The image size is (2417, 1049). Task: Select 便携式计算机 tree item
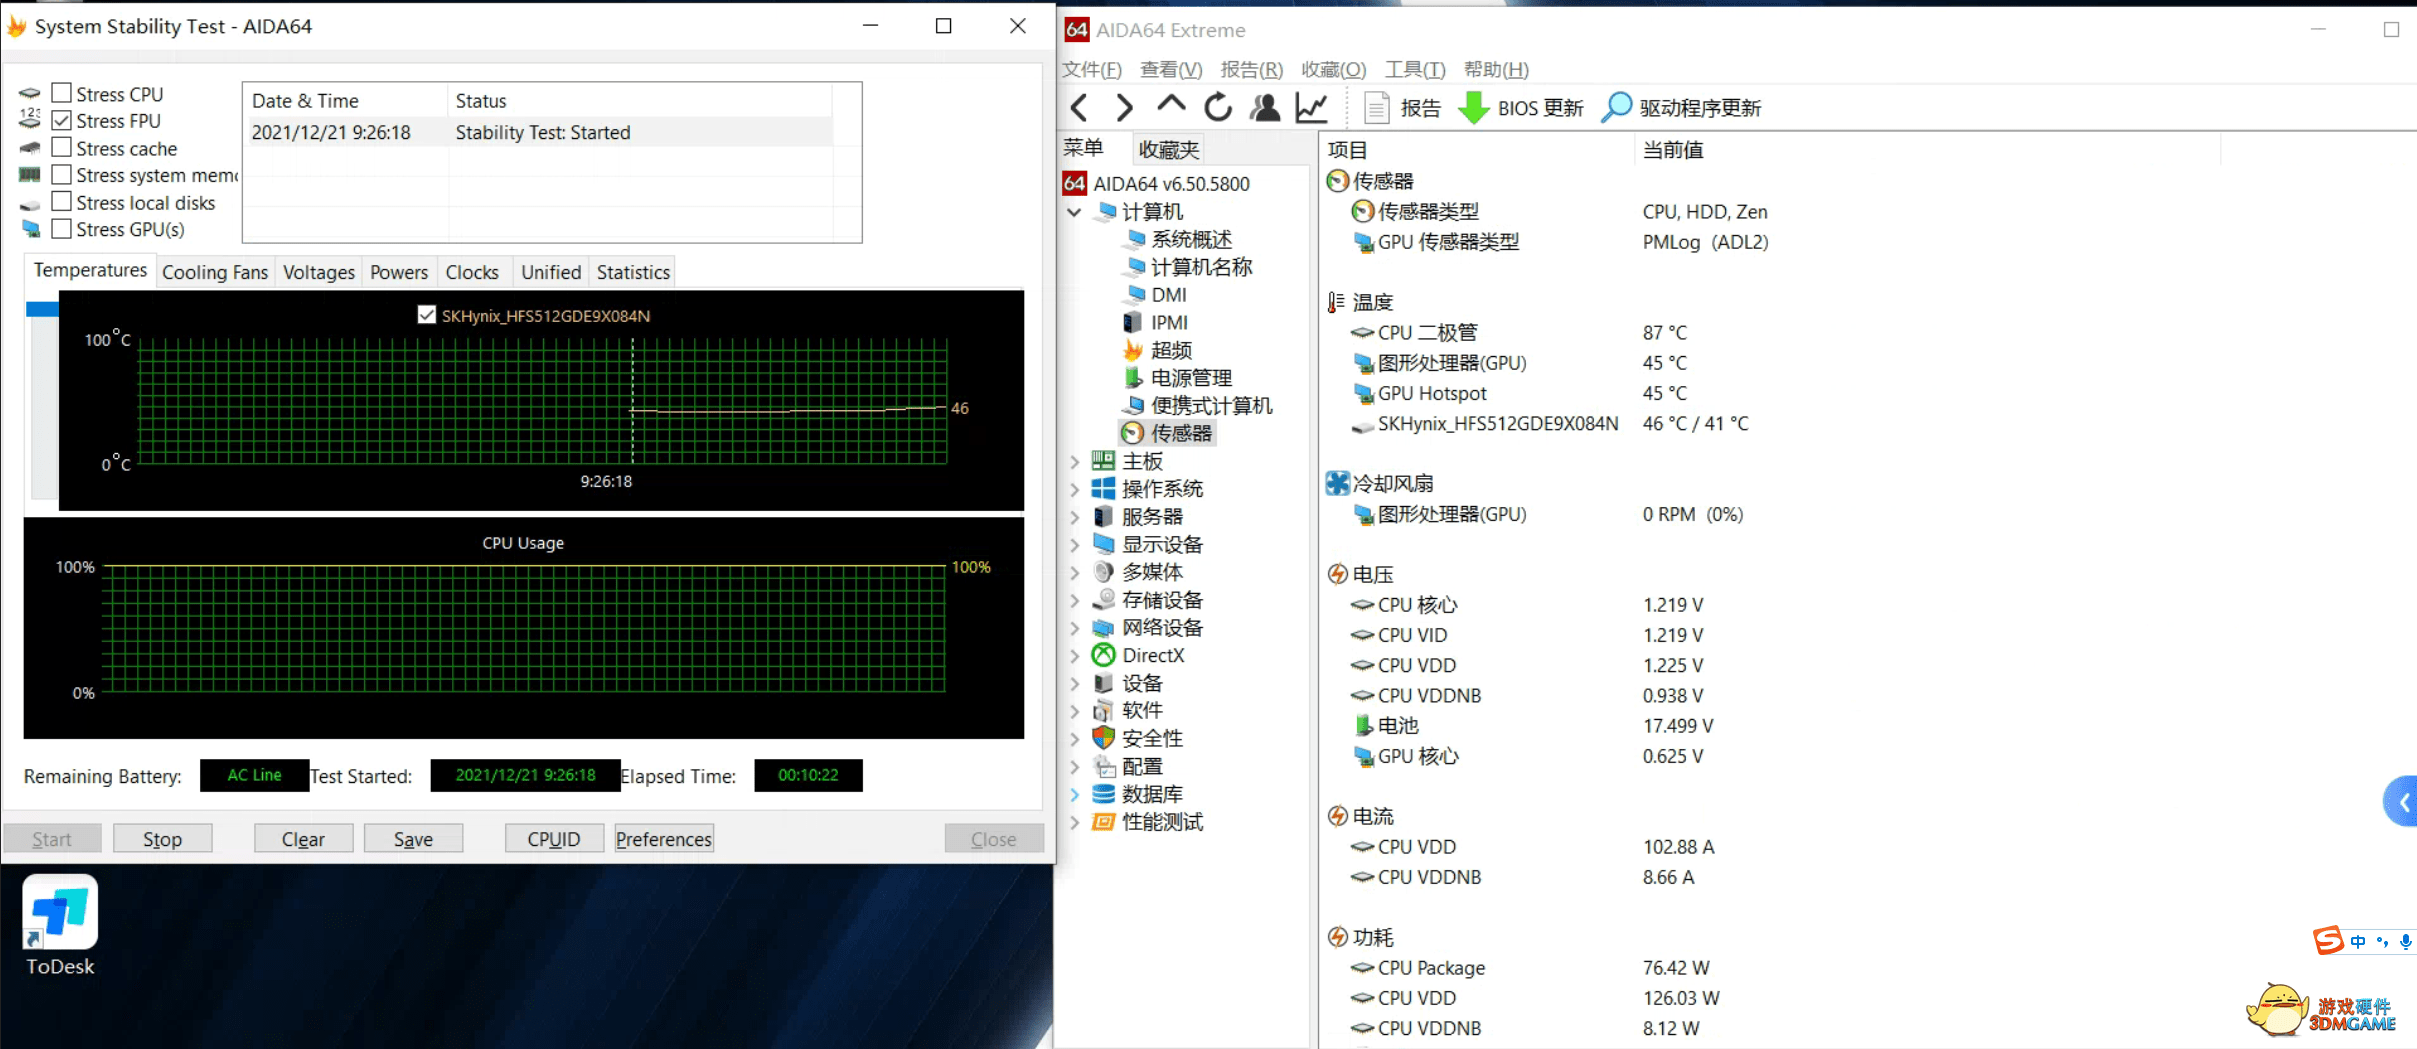1198,405
